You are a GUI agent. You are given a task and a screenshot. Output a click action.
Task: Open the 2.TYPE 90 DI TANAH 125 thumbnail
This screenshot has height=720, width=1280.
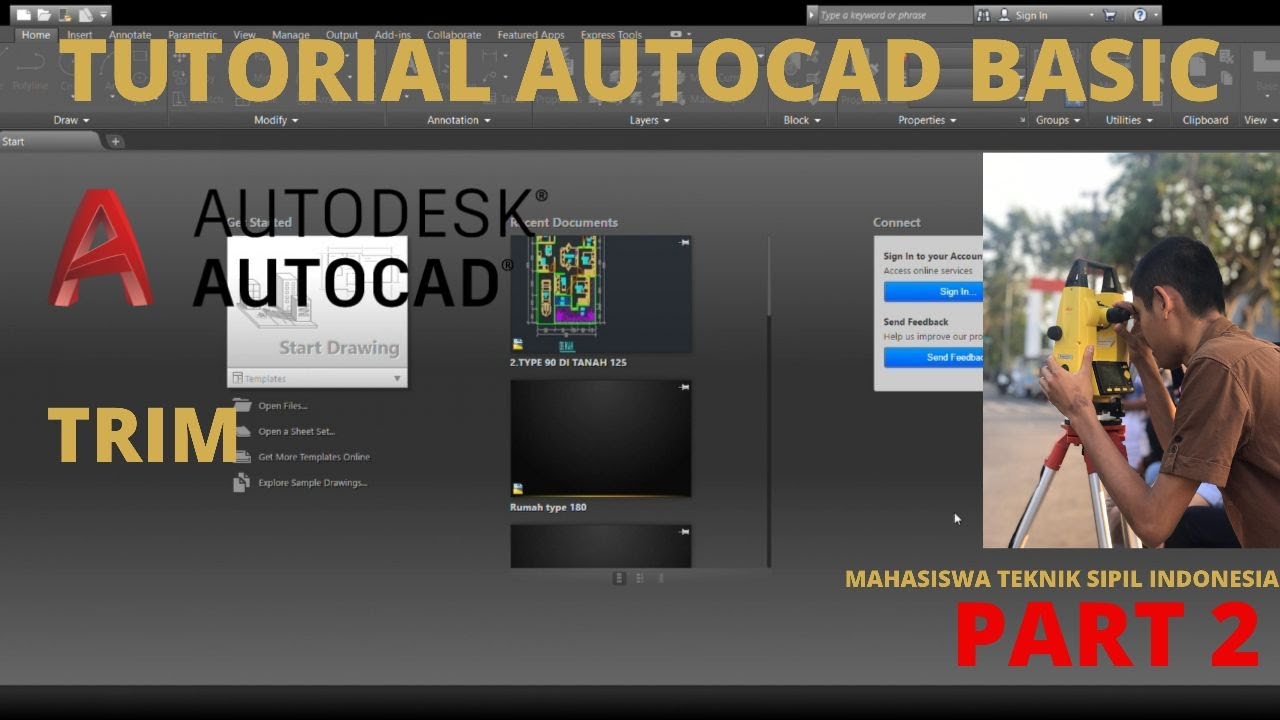pos(600,294)
